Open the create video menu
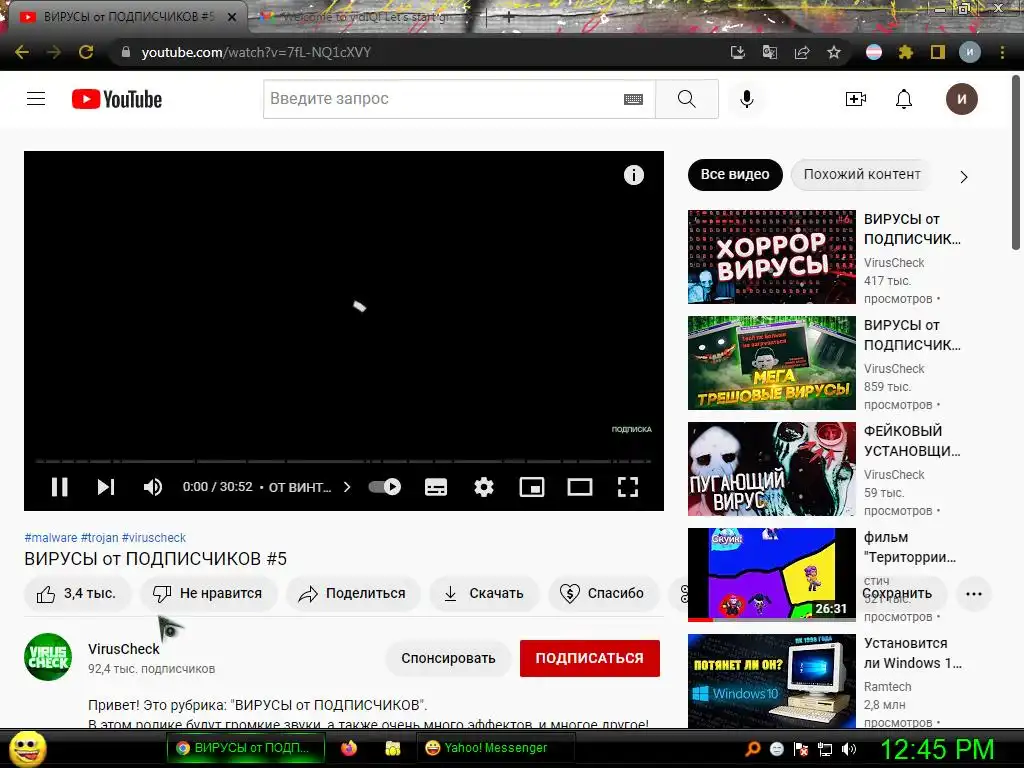1024x768 pixels. 856,99
